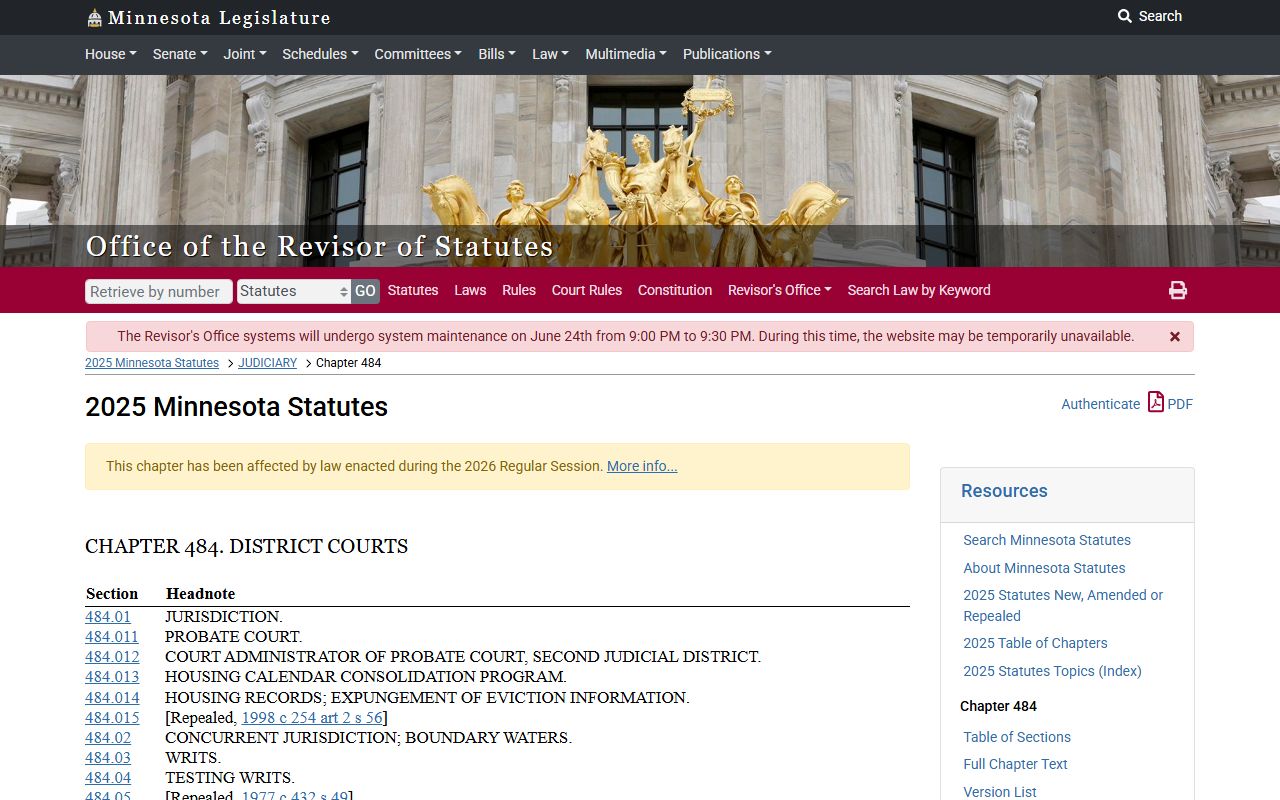Open the 1998 c 254 art 2 s 56 link

pyautogui.click(x=312, y=718)
